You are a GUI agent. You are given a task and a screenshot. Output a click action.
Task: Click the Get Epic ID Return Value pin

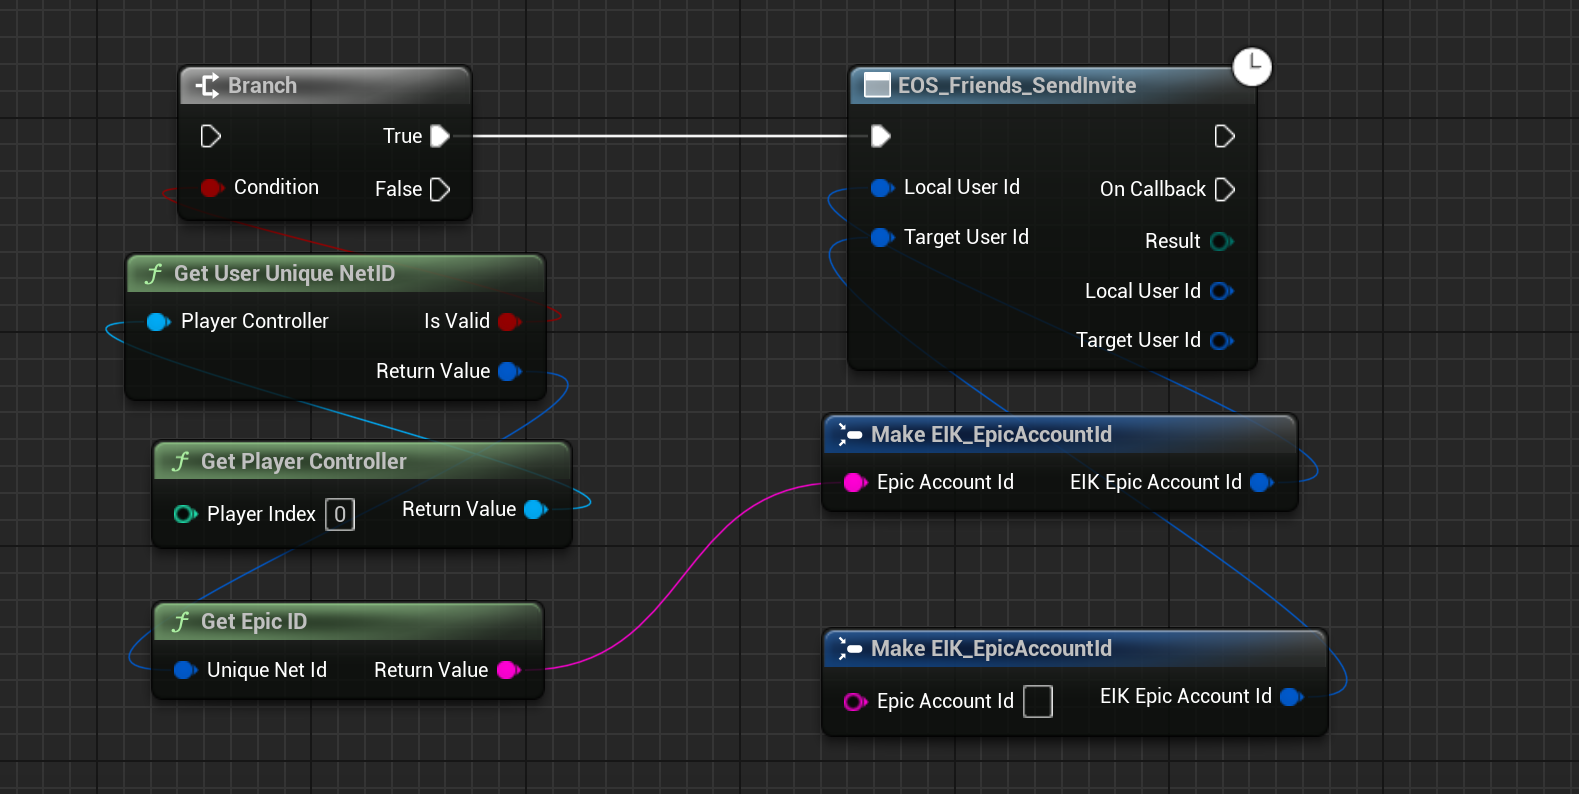click(x=507, y=670)
